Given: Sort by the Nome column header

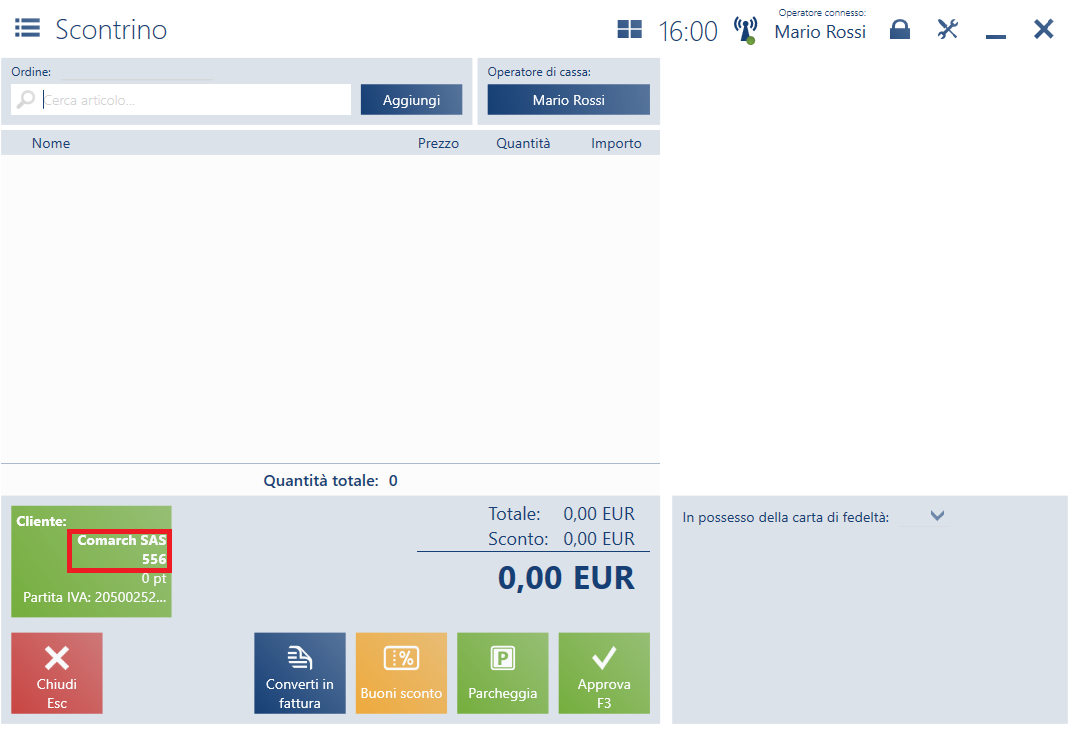Looking at the screenshot, I should (x=51, y=143).
